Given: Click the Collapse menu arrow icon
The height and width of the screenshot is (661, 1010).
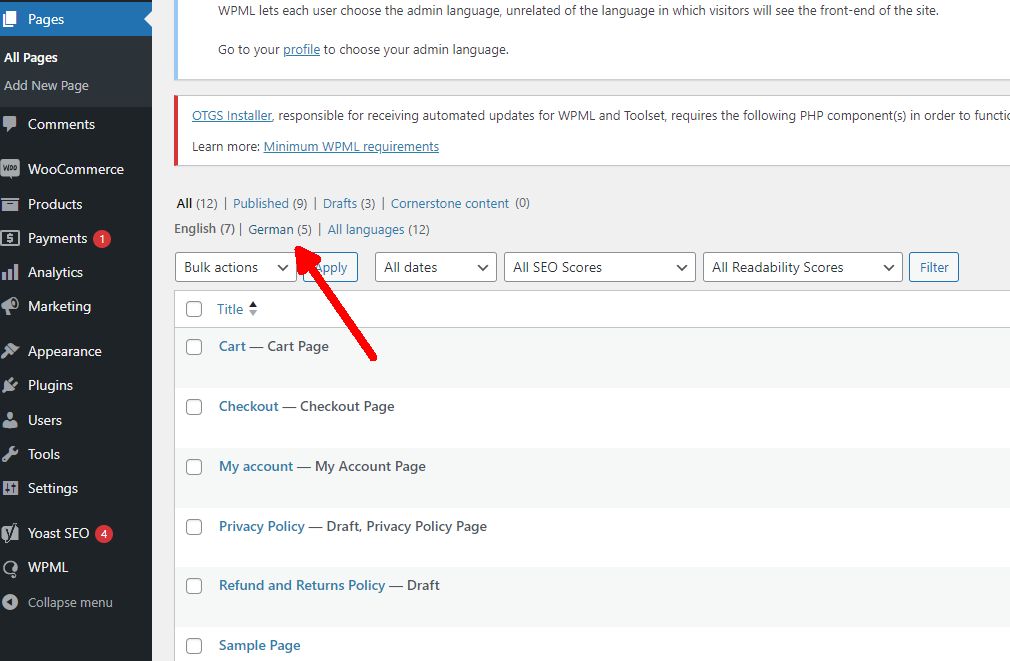Looking at the screenshot, I should (x=10, y=602).
